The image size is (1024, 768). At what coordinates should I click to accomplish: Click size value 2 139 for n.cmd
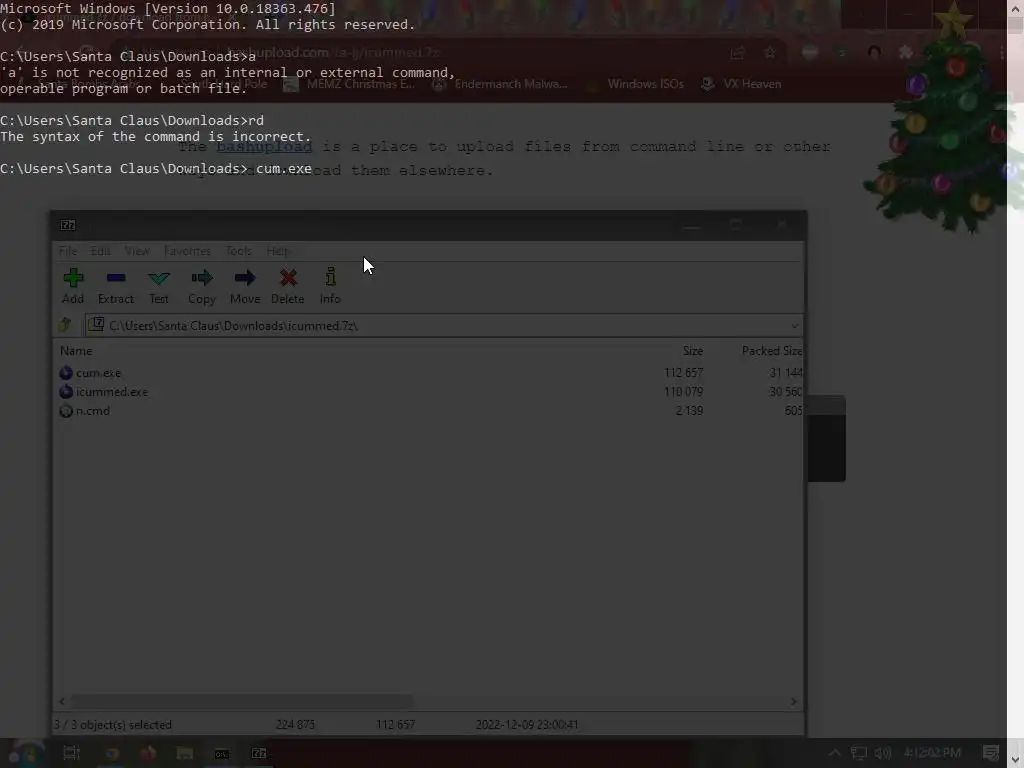tap(689, 411)
